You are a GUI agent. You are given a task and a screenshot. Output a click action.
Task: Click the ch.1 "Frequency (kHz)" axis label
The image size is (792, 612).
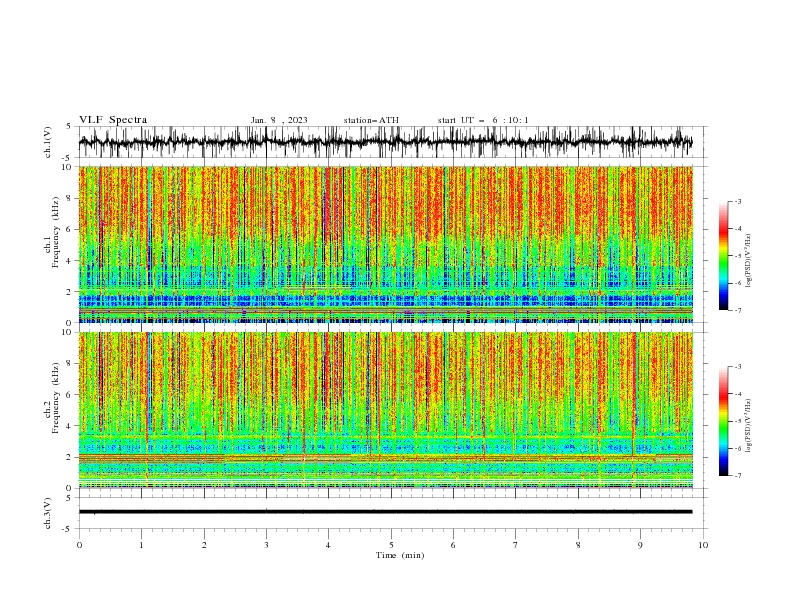(56, 233)
